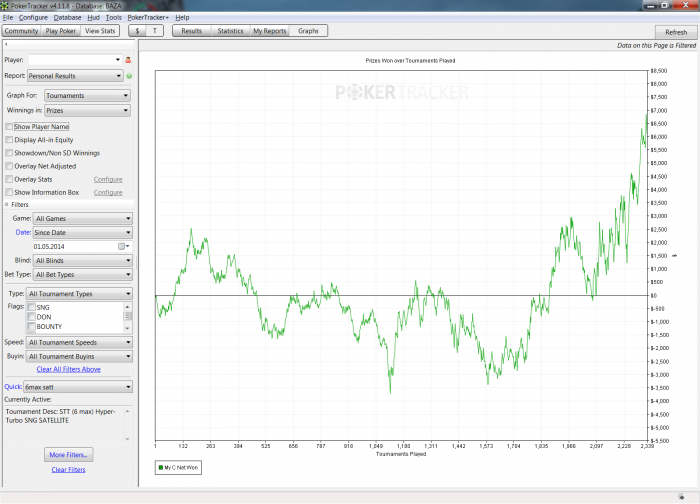Click the Clear All Filters Above link

point(68,369)
